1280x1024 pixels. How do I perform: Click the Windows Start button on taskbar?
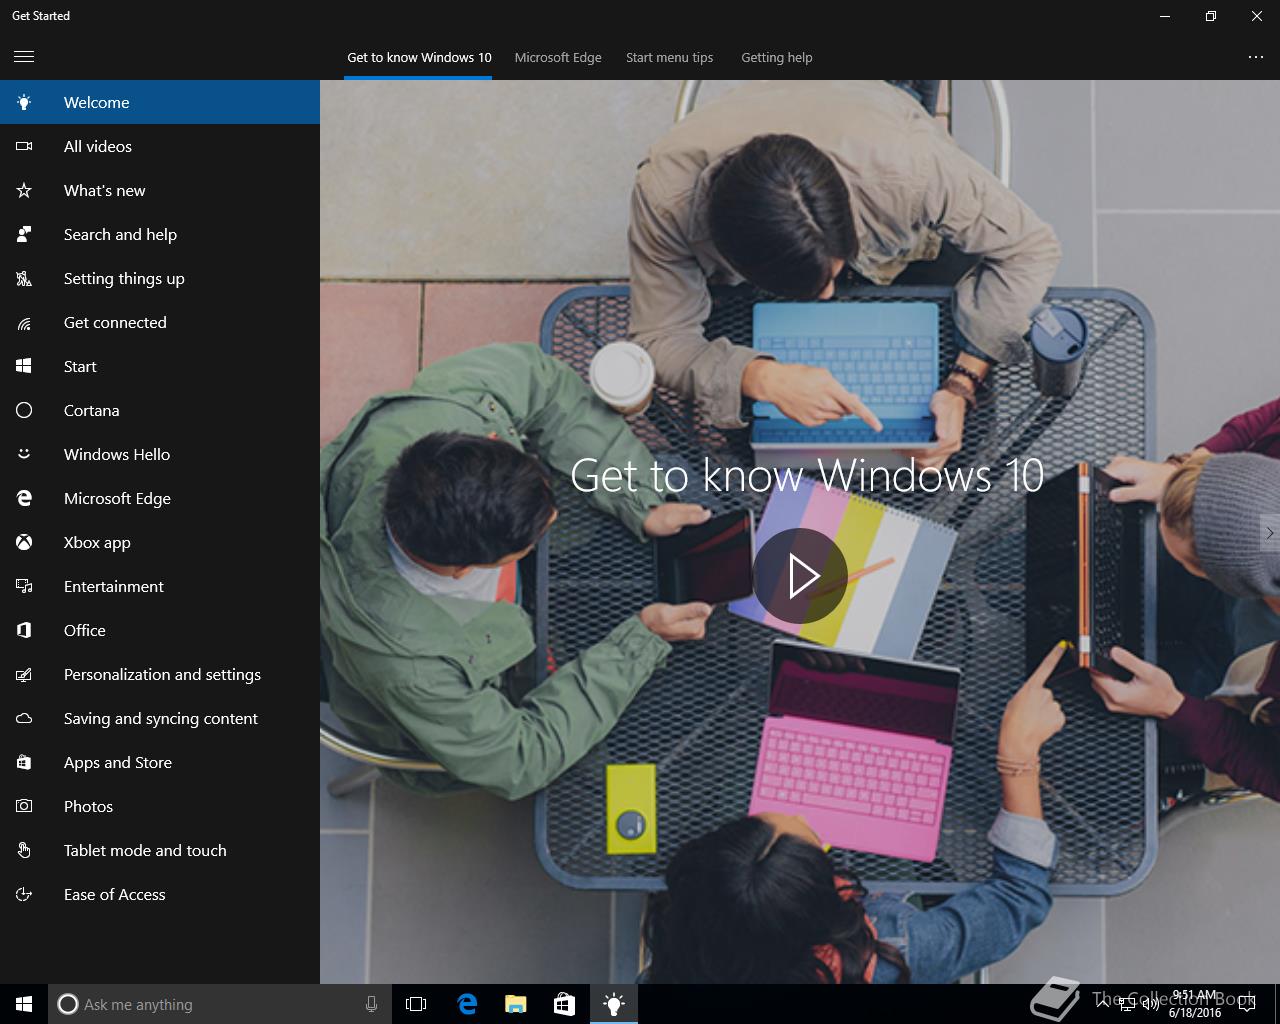[24, 1004]
